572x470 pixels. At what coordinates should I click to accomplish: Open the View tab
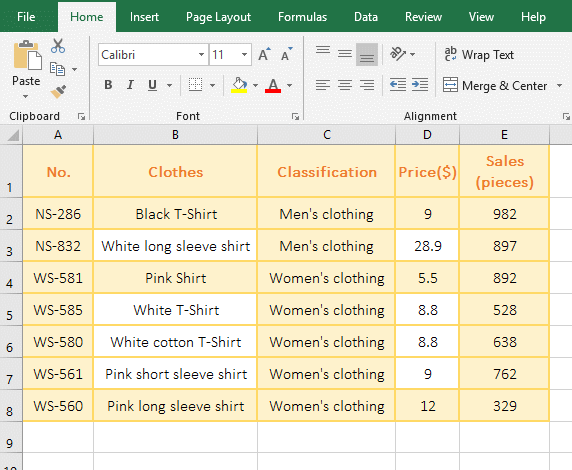click(x=481, y=17)
